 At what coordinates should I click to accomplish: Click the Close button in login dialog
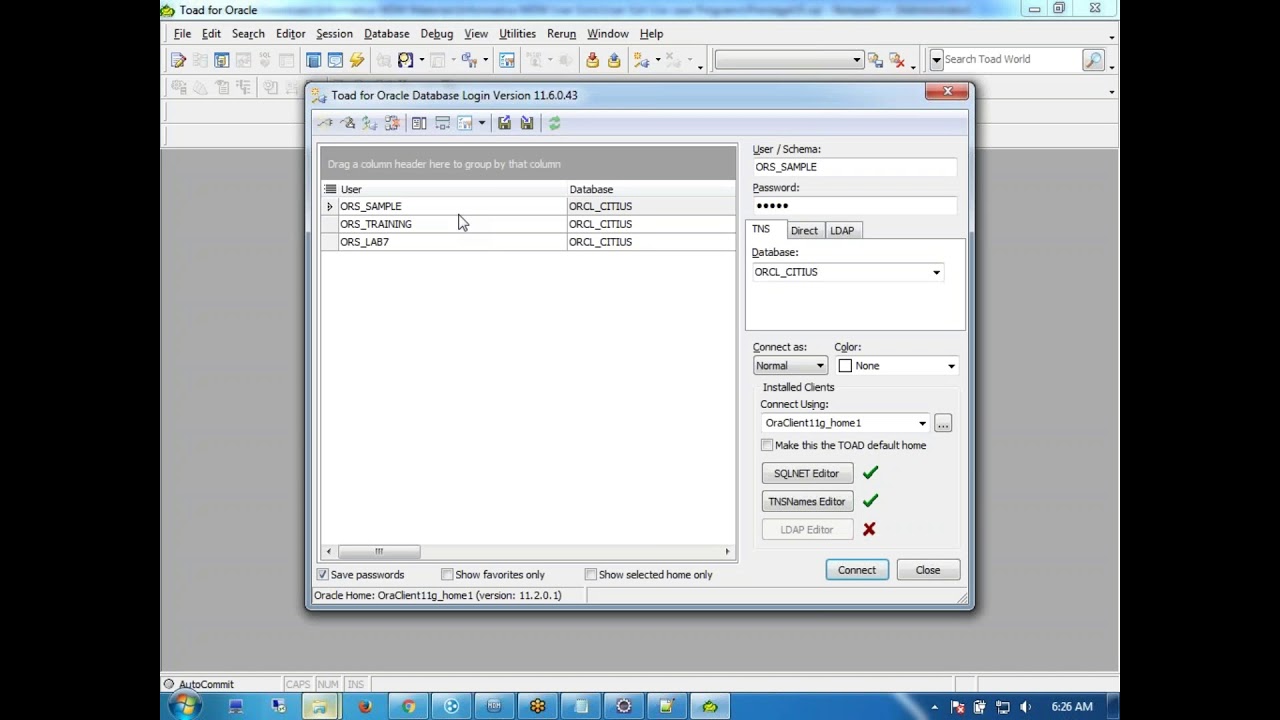[x=928, y=570]
